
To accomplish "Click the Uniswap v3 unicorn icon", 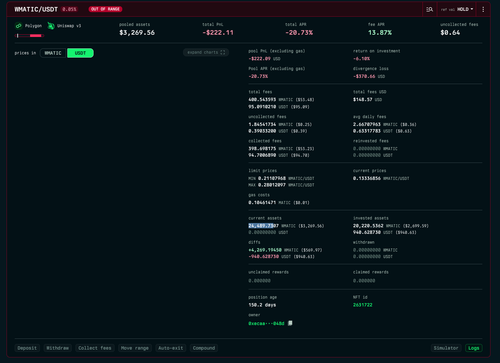I will point(51,26).
